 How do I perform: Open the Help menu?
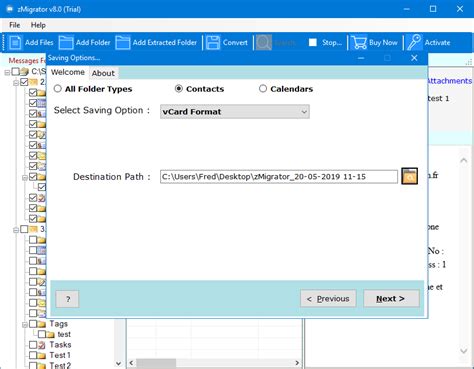pyautogui.click(x=38, y=25)
